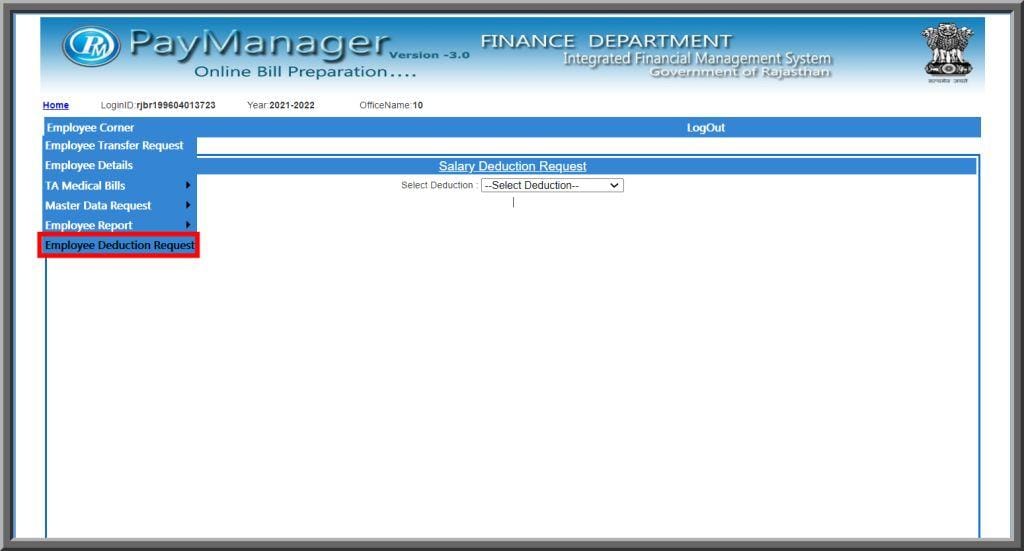
Task: Click the LoginID value rjbr199604013723
Action: 176,105
